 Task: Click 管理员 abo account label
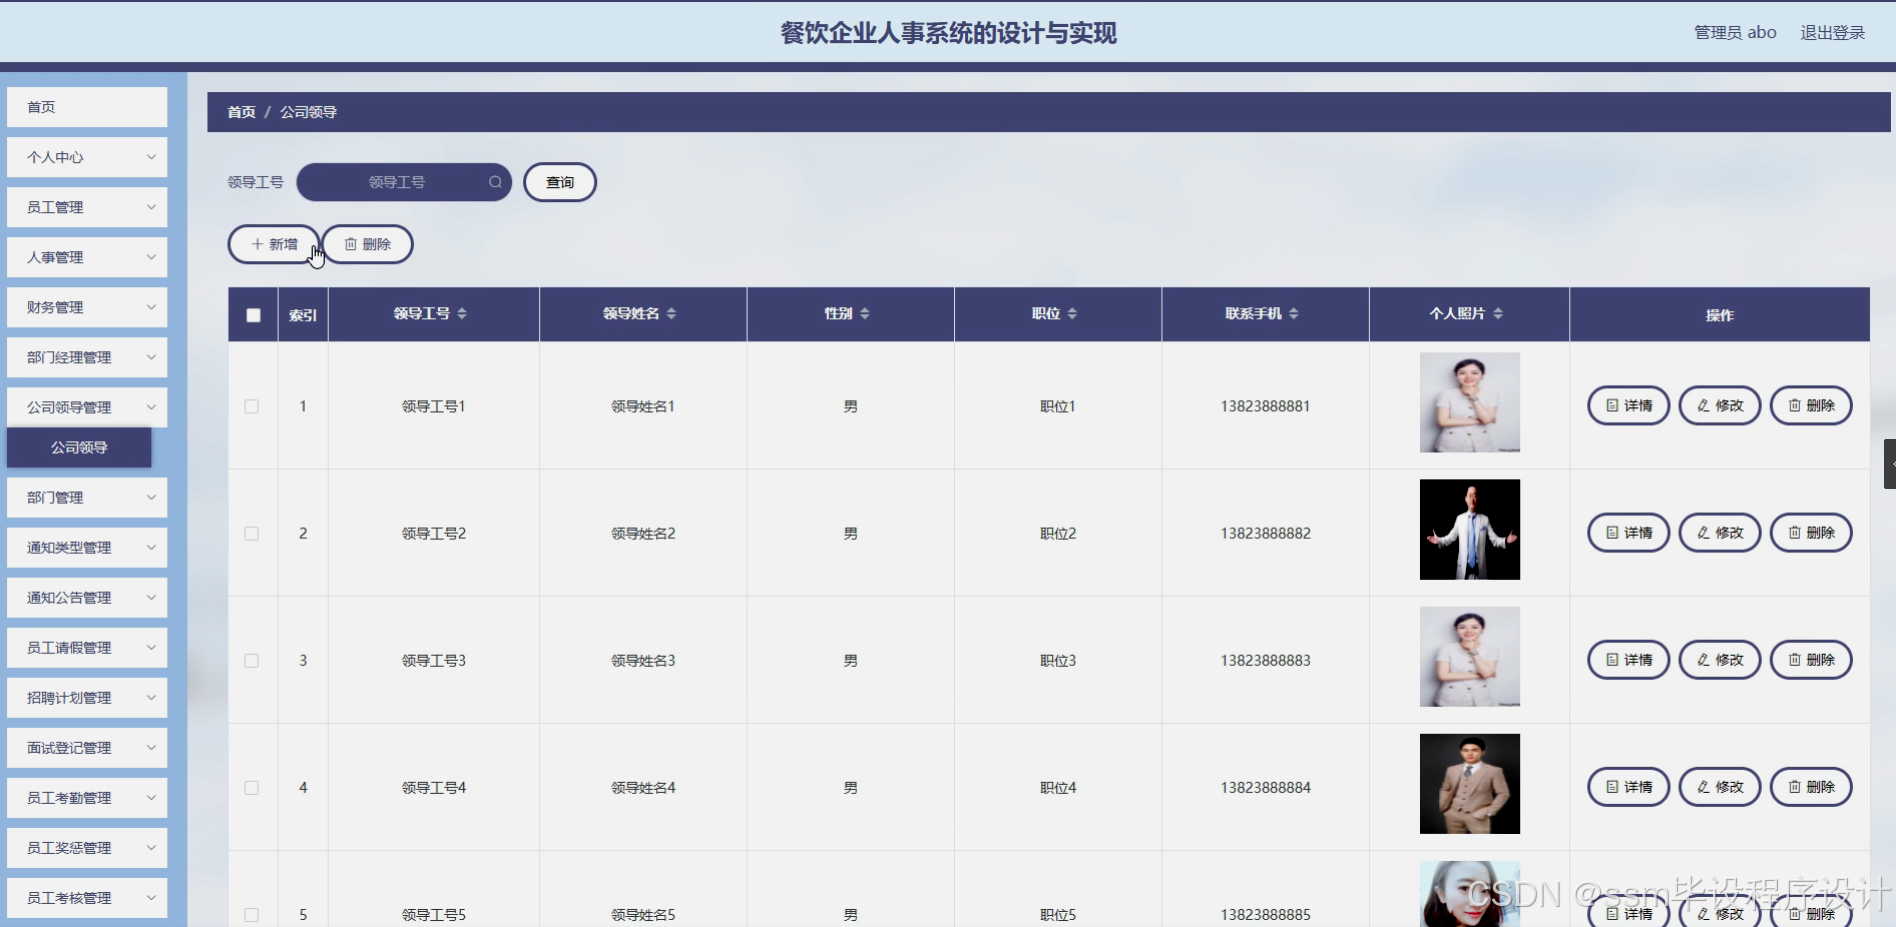pyautogui.click(x=1735, y=33)
